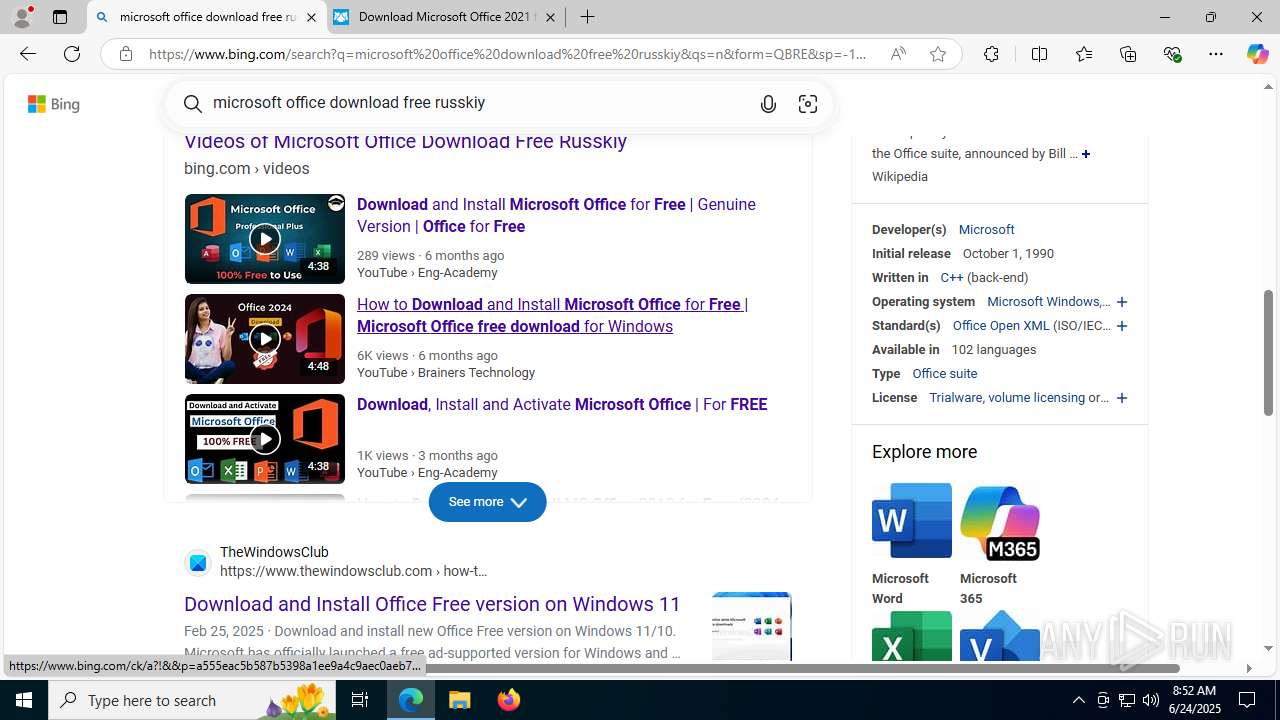Go to the Bing logo home
Image resolution: width=1280 pixels, height=720 pixels.
pos(53,104)
